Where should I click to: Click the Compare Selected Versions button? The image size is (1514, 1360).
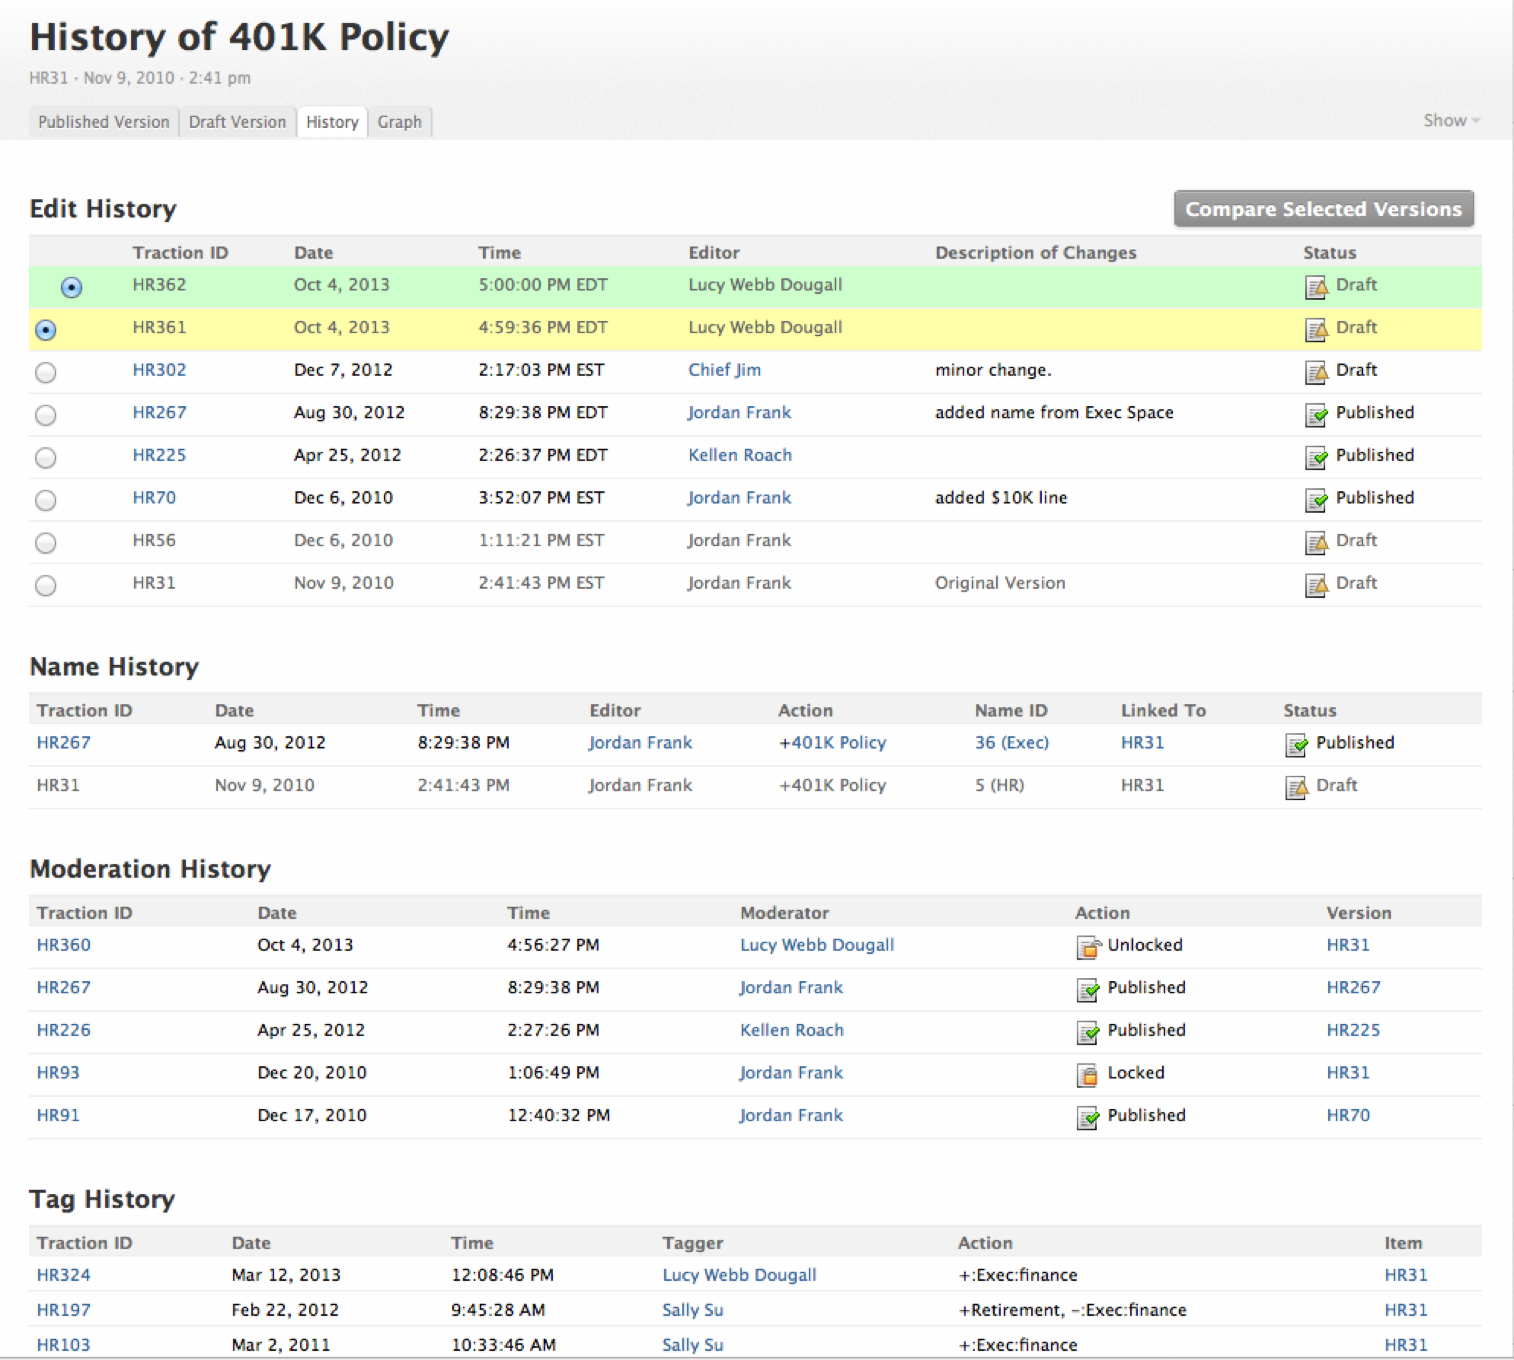pyautogui.click(x=1323, y=209)
